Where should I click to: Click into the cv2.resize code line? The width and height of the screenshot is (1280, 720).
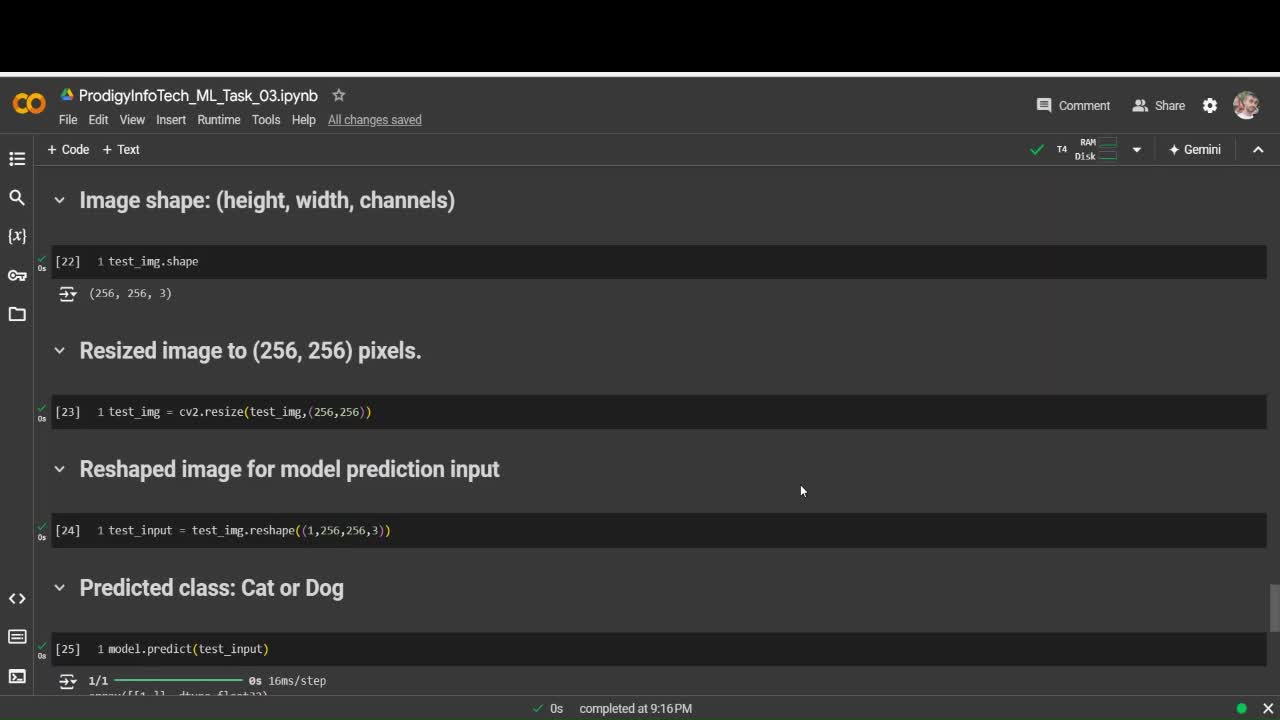[240, 412]
